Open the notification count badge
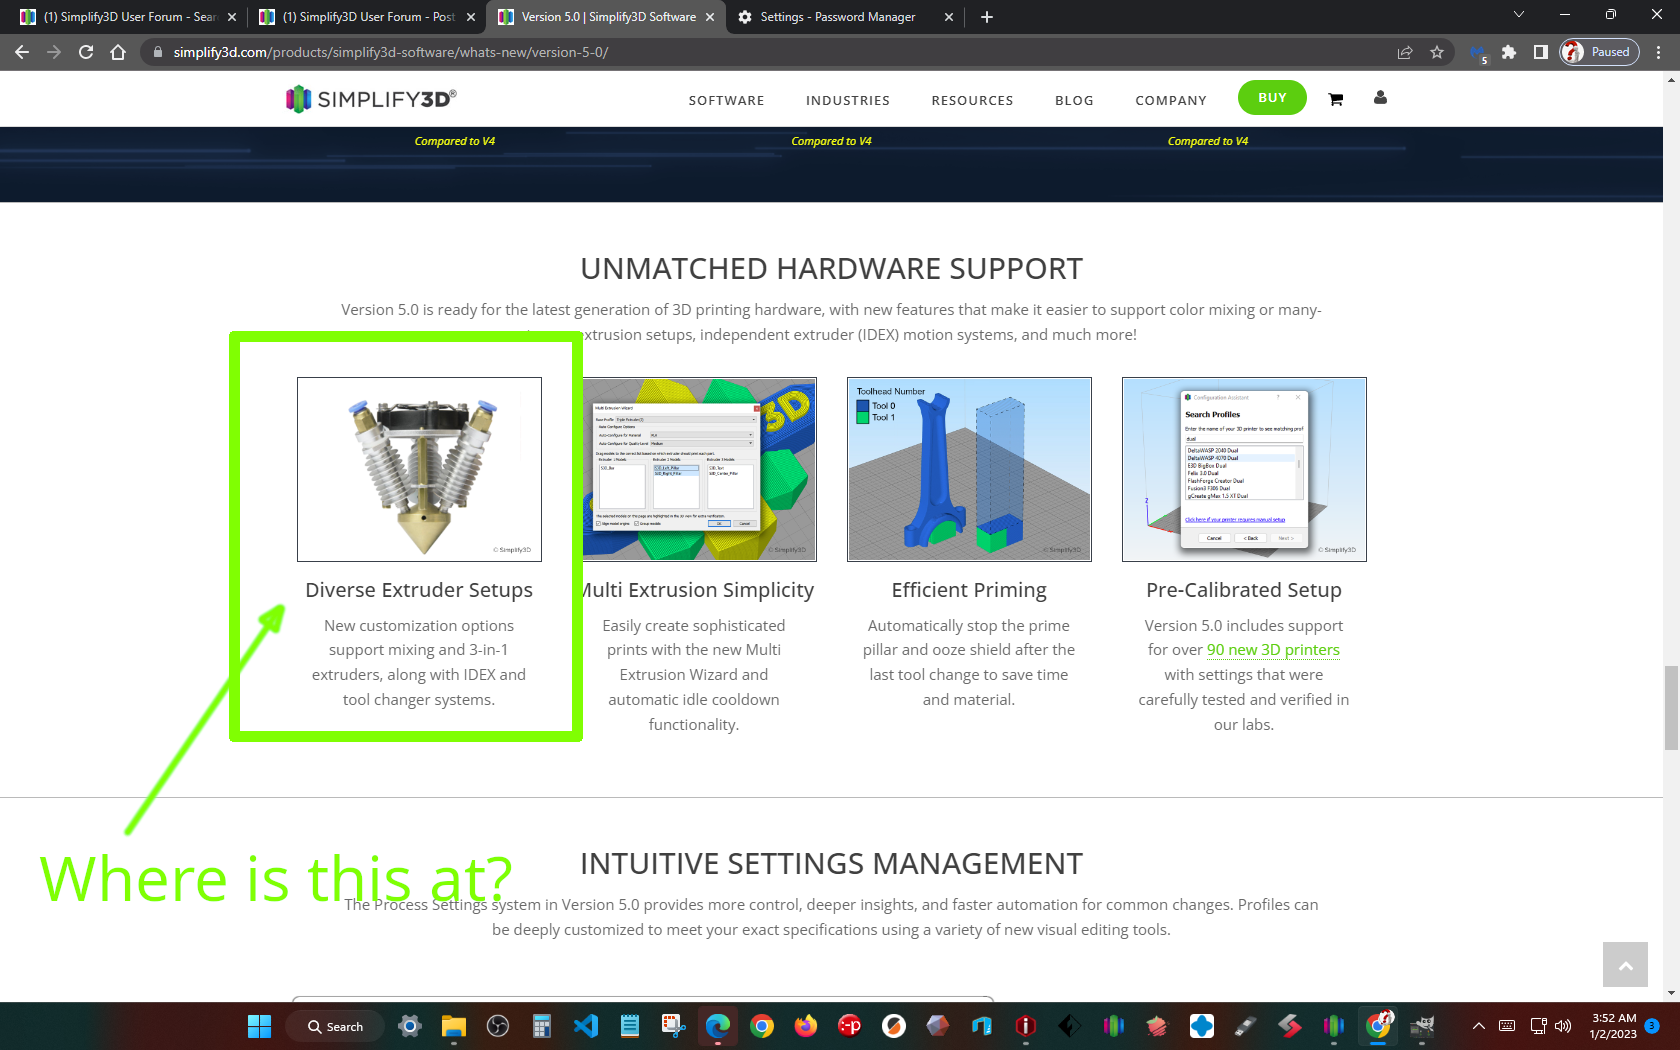This screenshot has height=1050, width=1680. click(1652, 1026)
